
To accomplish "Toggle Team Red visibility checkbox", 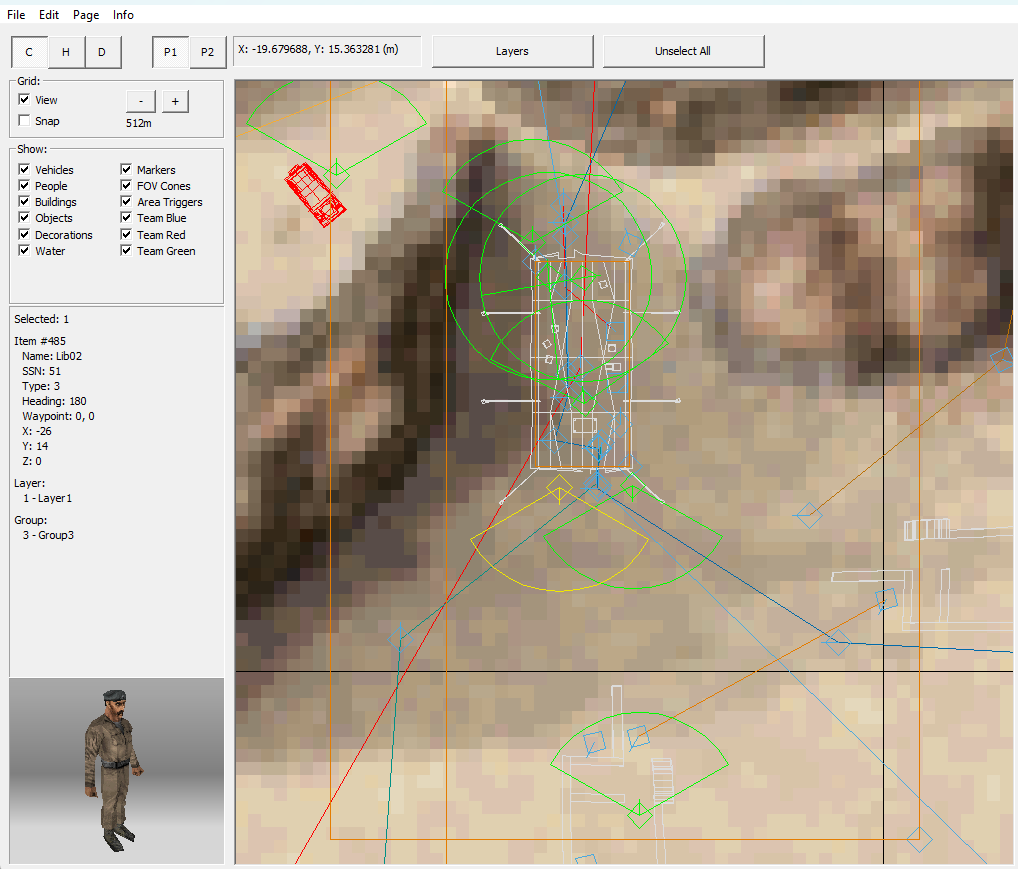I will point(126,234).
